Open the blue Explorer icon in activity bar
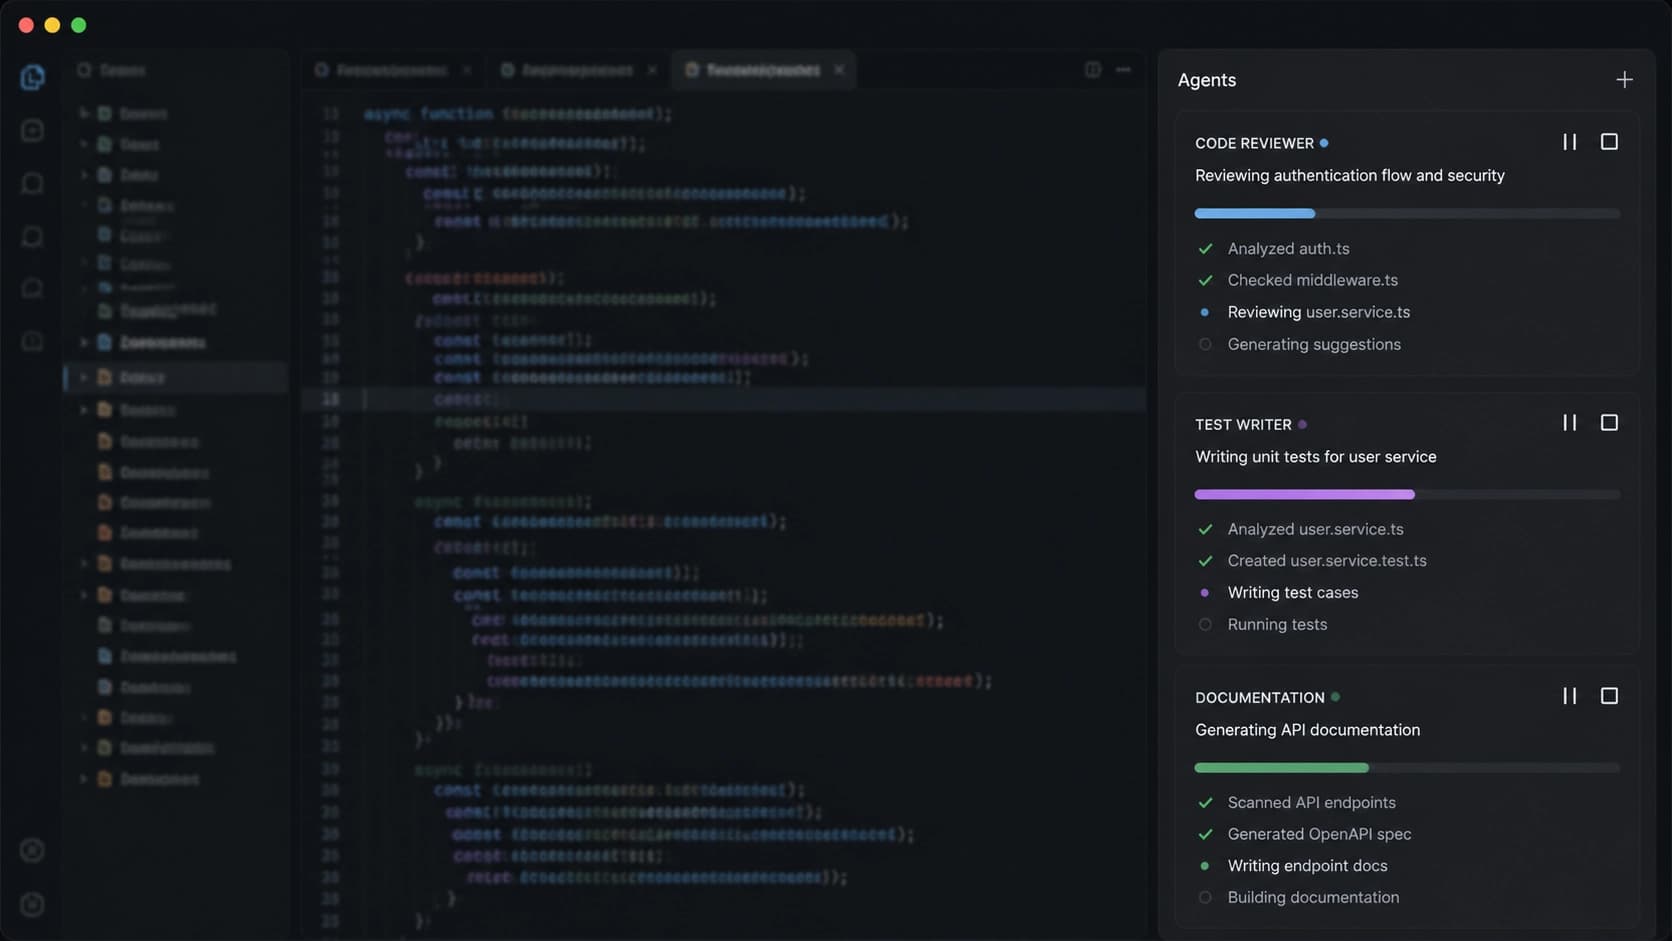 click(x=32, y=77)
